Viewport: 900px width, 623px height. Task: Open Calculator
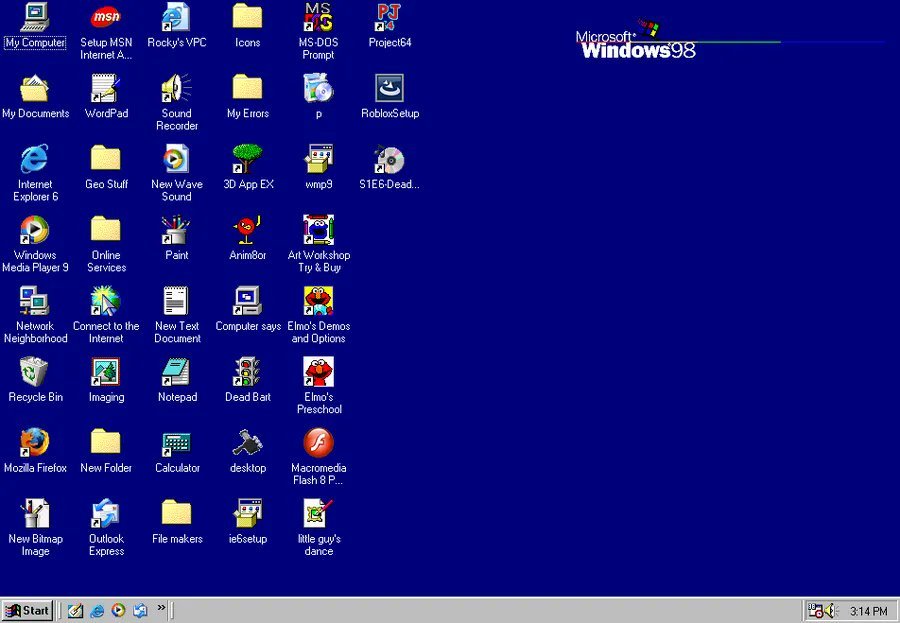[x=176, y=443]
